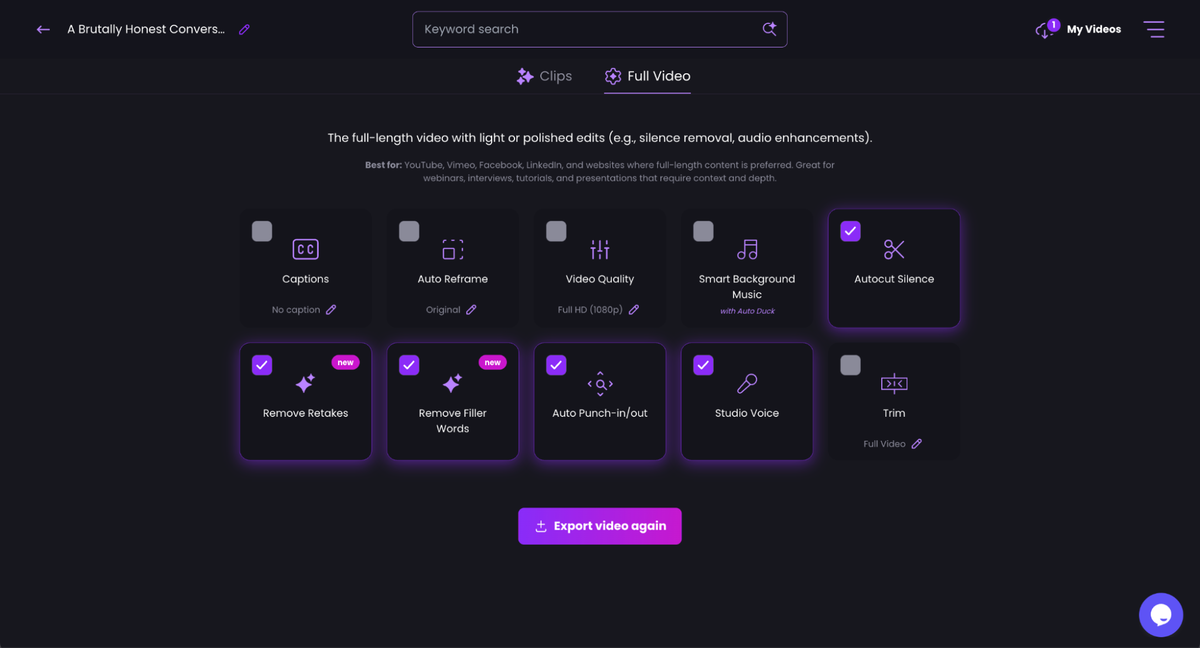Viewport: 1200px width, 648px height.
Task: Open the hamburger menu
Action: tap(1154, 29)
